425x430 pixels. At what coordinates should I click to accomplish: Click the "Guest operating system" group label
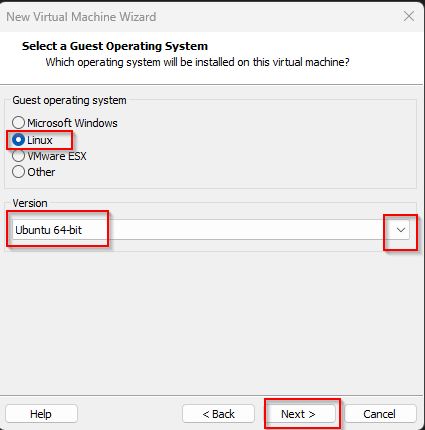[69, 100]
